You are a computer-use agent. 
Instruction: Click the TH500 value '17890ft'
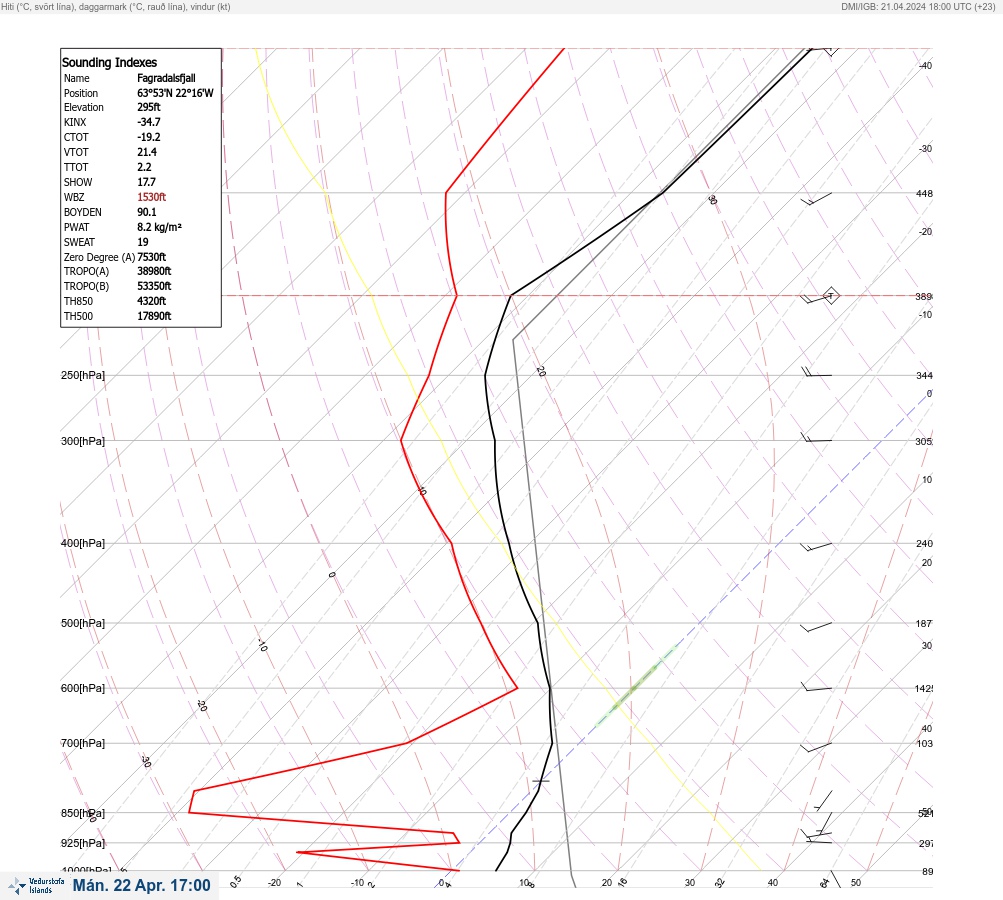(154, 316)
